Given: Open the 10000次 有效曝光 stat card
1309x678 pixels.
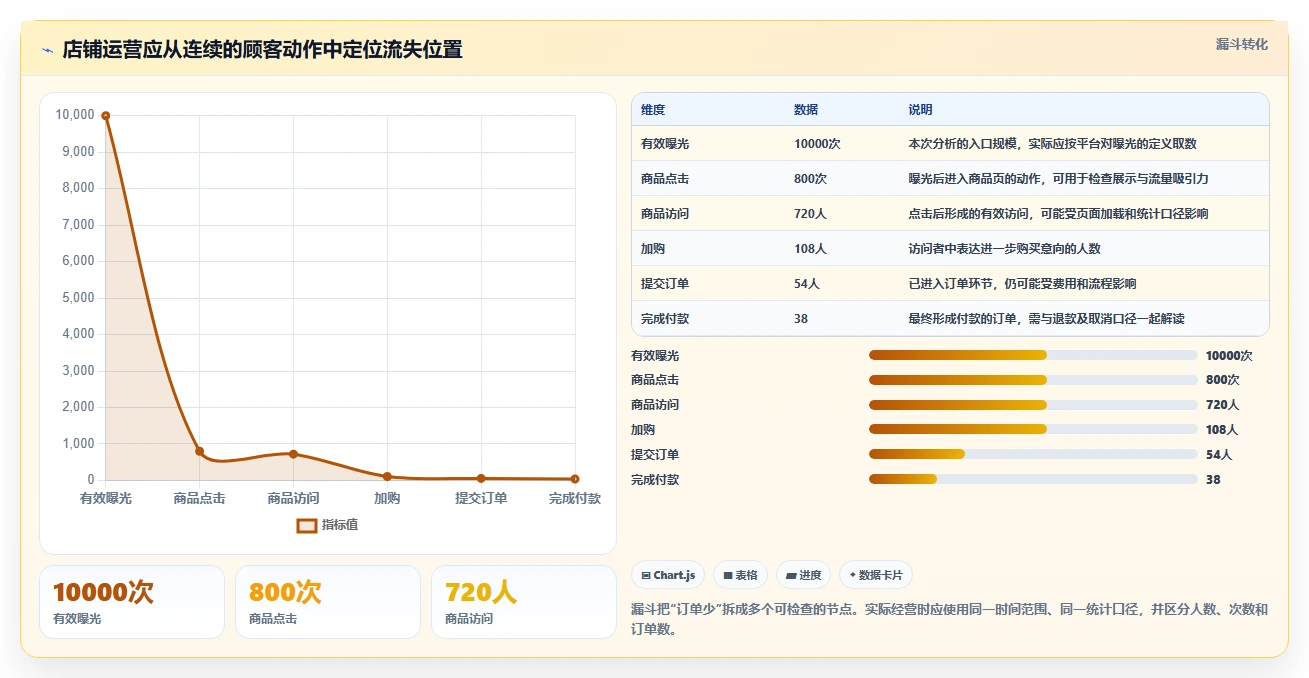Looking at the screenshot, I should click(x=132, y=602).
